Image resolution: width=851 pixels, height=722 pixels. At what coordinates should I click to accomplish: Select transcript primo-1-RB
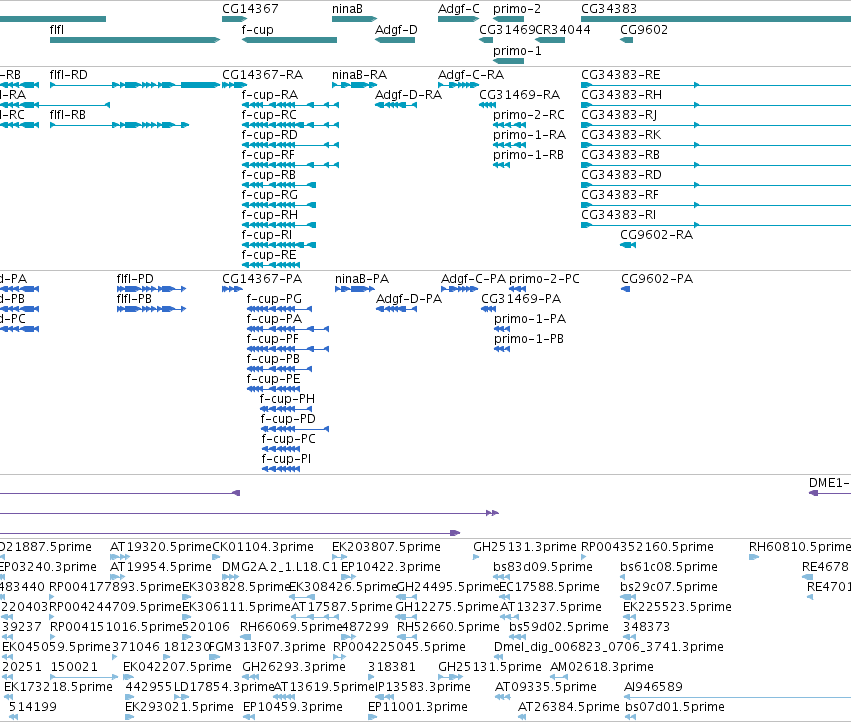[x=528, y=155]
